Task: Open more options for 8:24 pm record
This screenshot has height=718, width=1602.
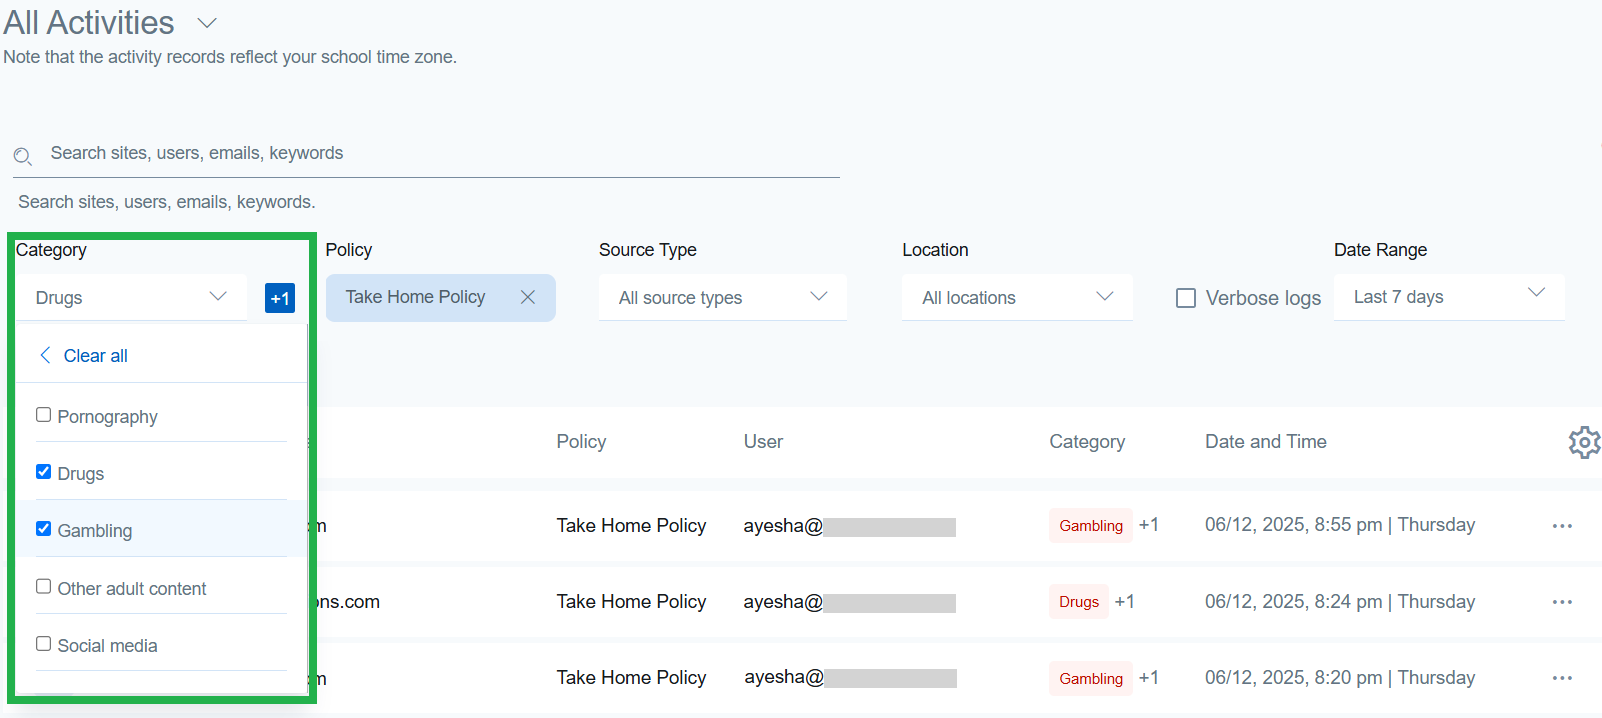Action: coord(1562,602)
